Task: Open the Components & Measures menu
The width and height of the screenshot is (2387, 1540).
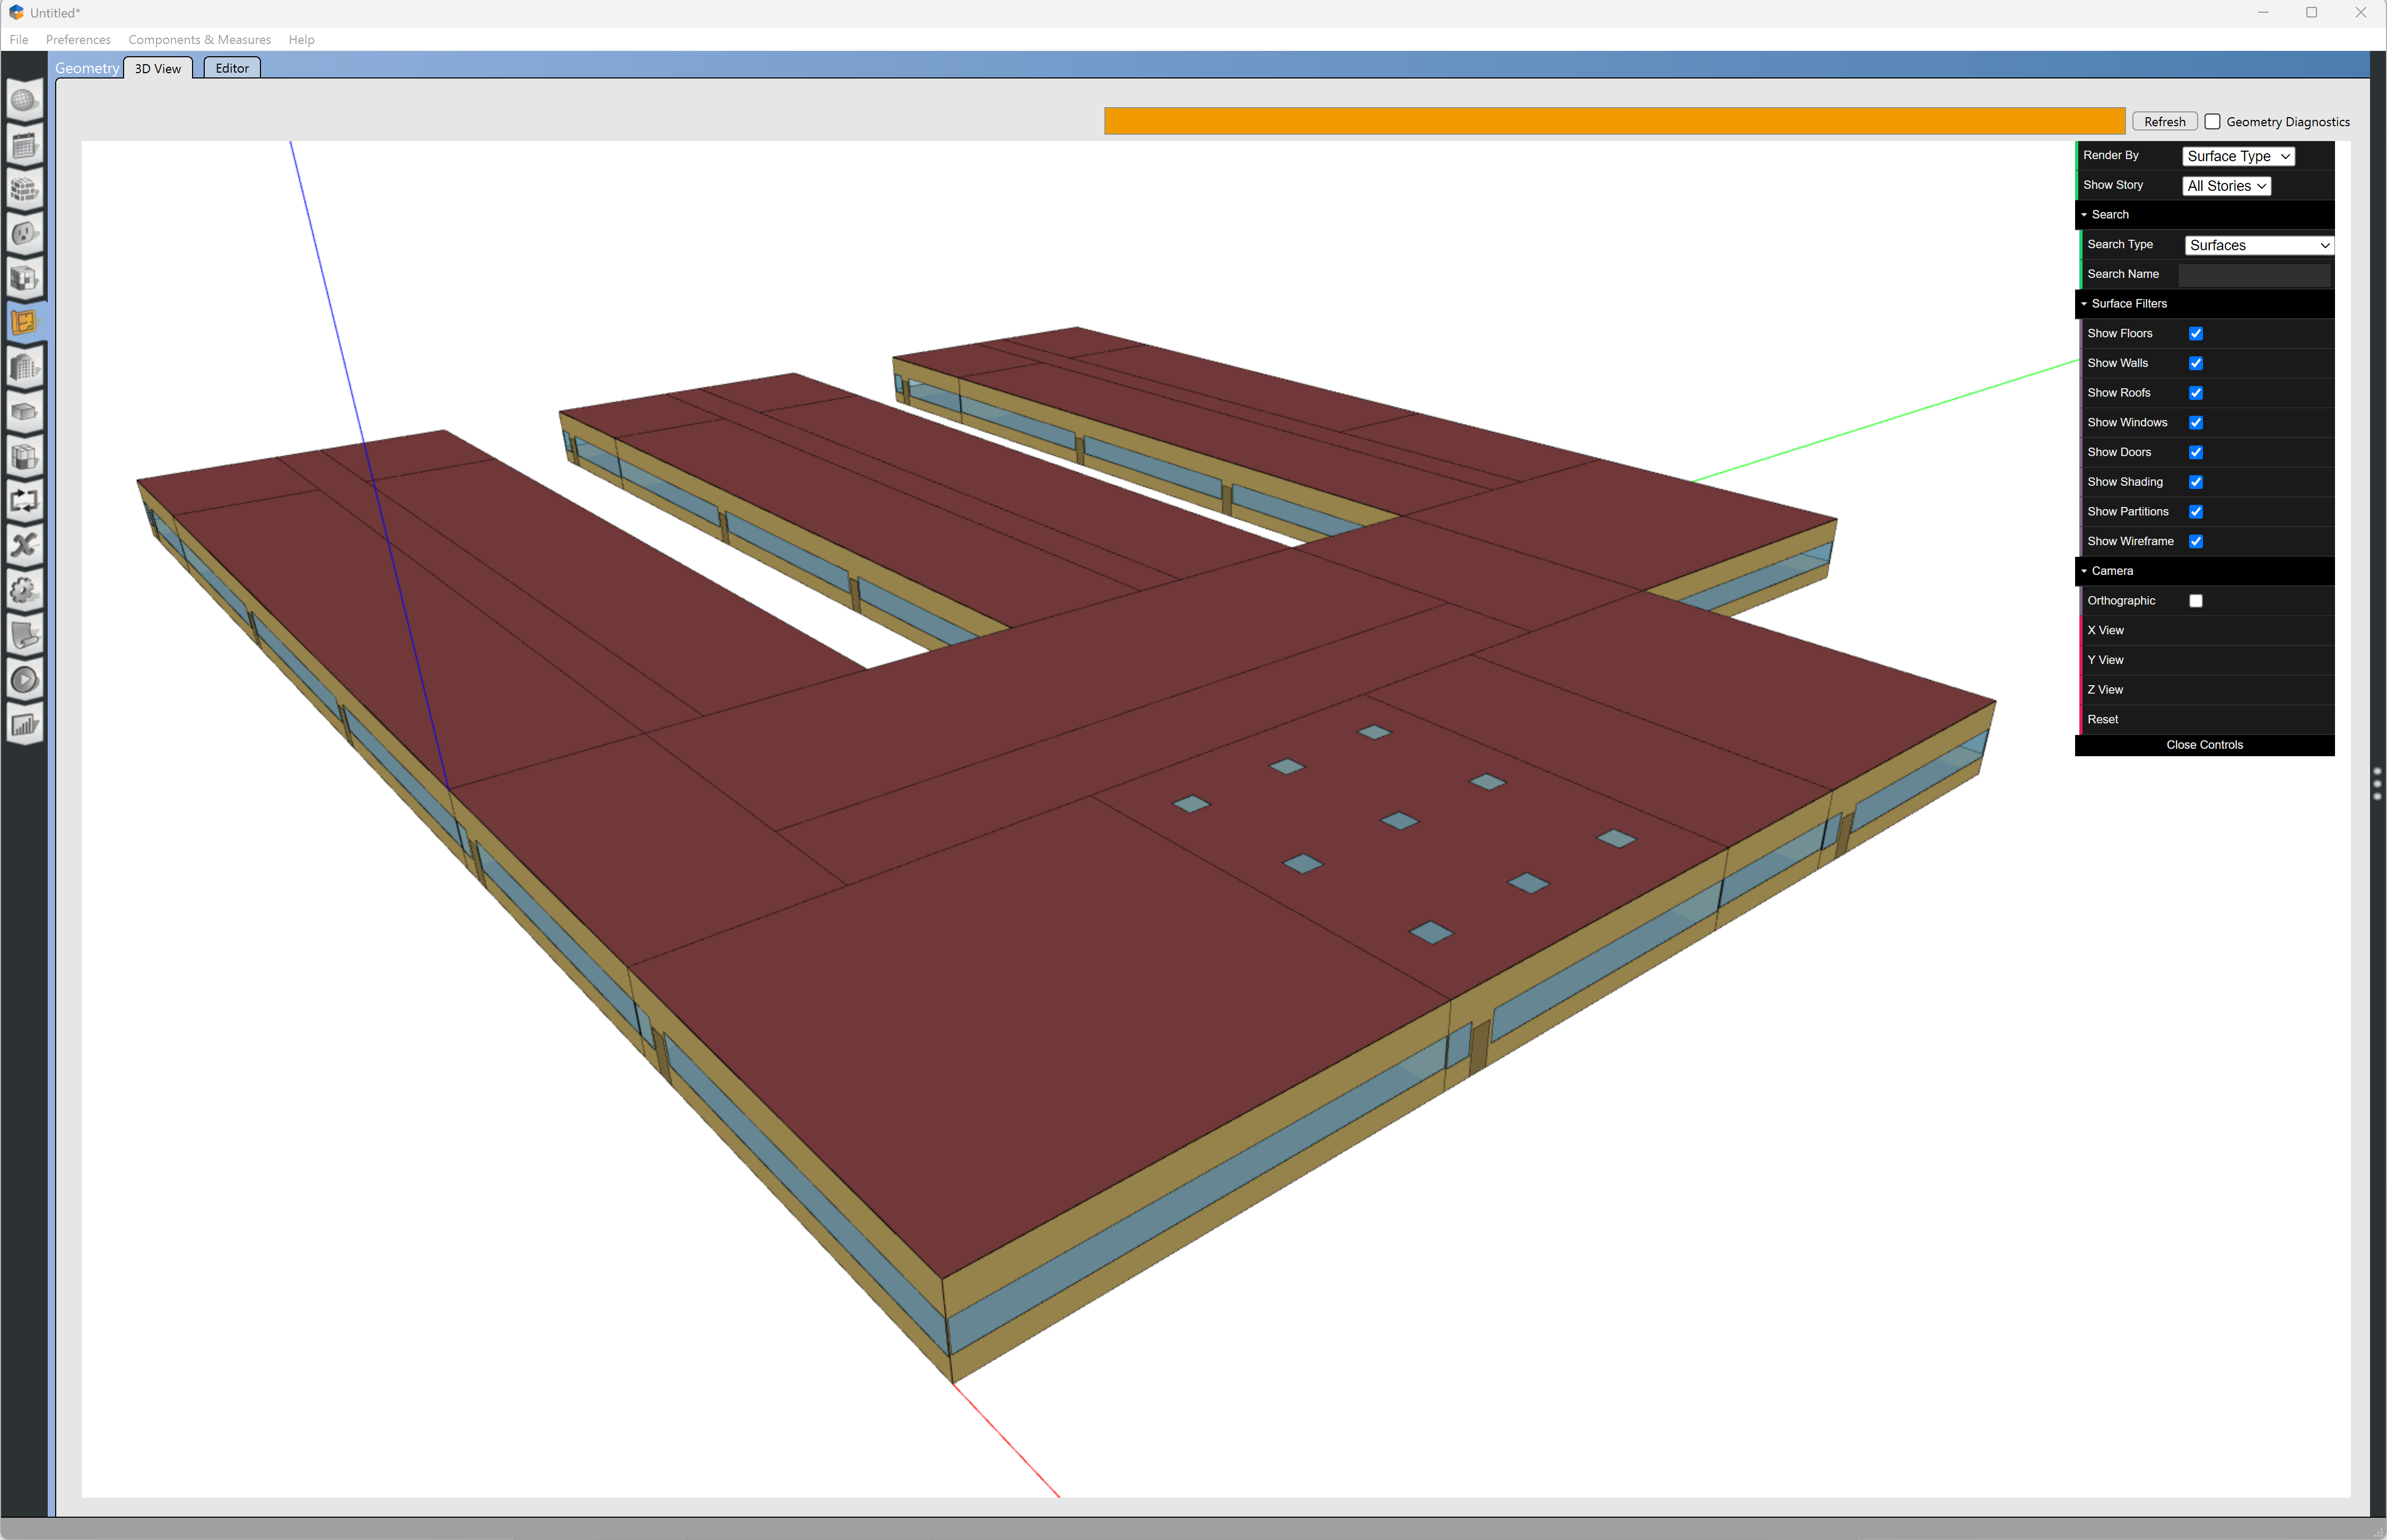Action: [x=199, y=40]
